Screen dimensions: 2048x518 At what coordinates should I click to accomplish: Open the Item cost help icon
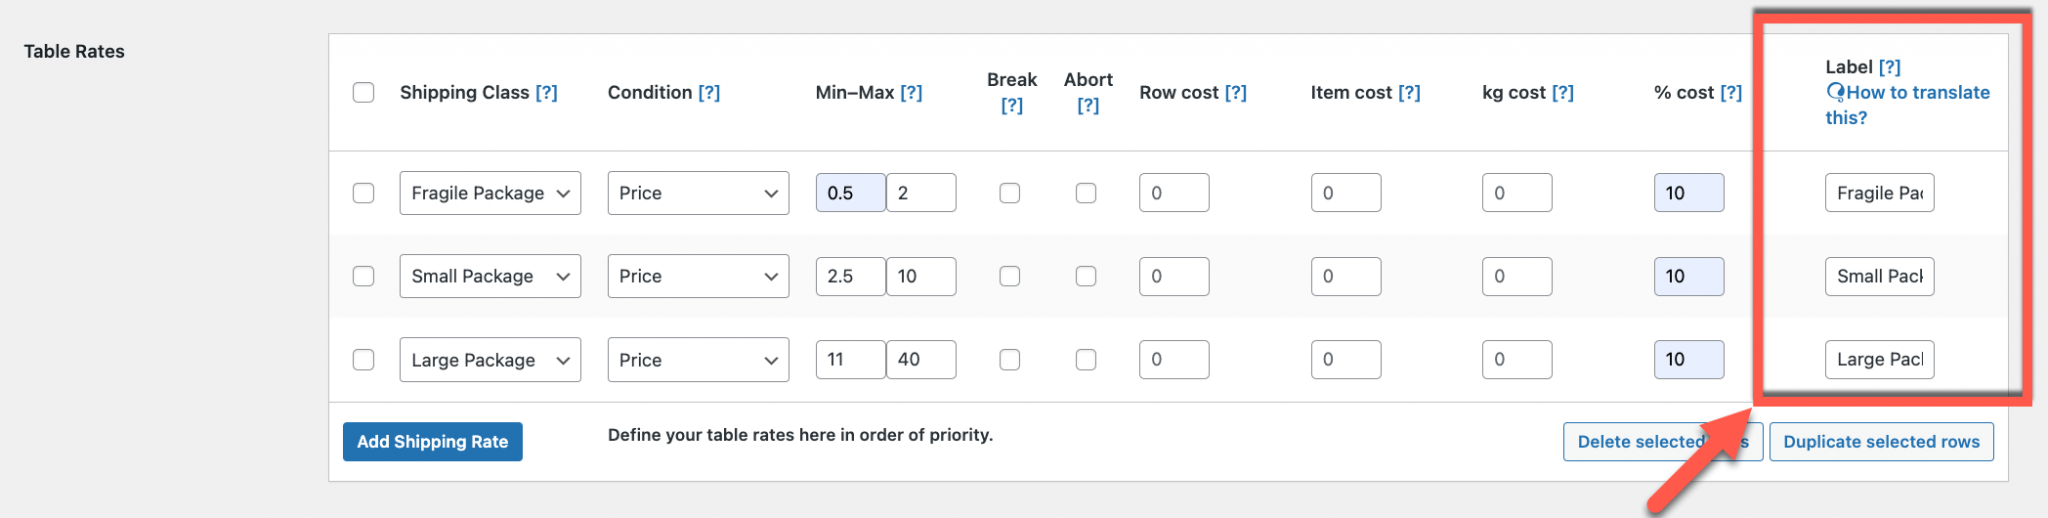1409,92
